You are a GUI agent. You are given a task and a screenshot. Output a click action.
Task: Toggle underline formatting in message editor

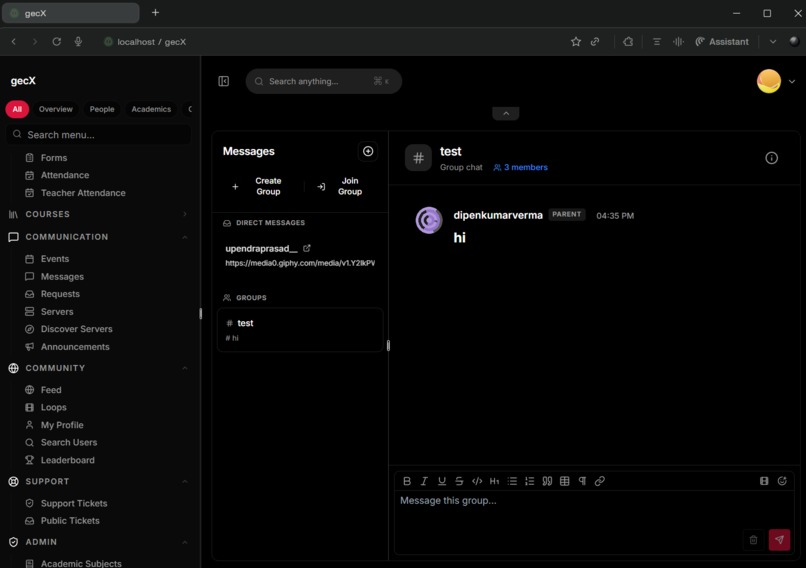pyautogui.click(x=442, y=481)
